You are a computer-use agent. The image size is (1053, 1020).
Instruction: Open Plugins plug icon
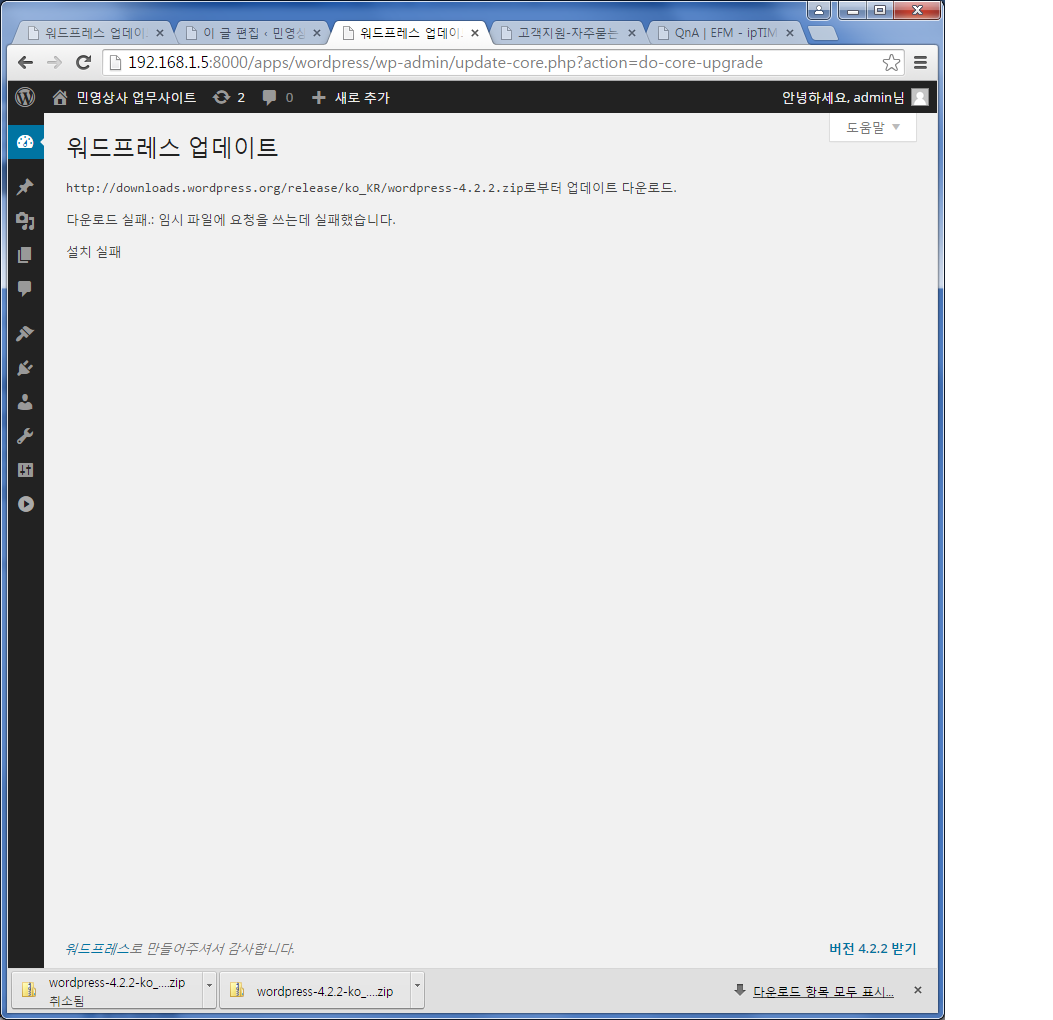pyautogui.click(x=25, y=368)
